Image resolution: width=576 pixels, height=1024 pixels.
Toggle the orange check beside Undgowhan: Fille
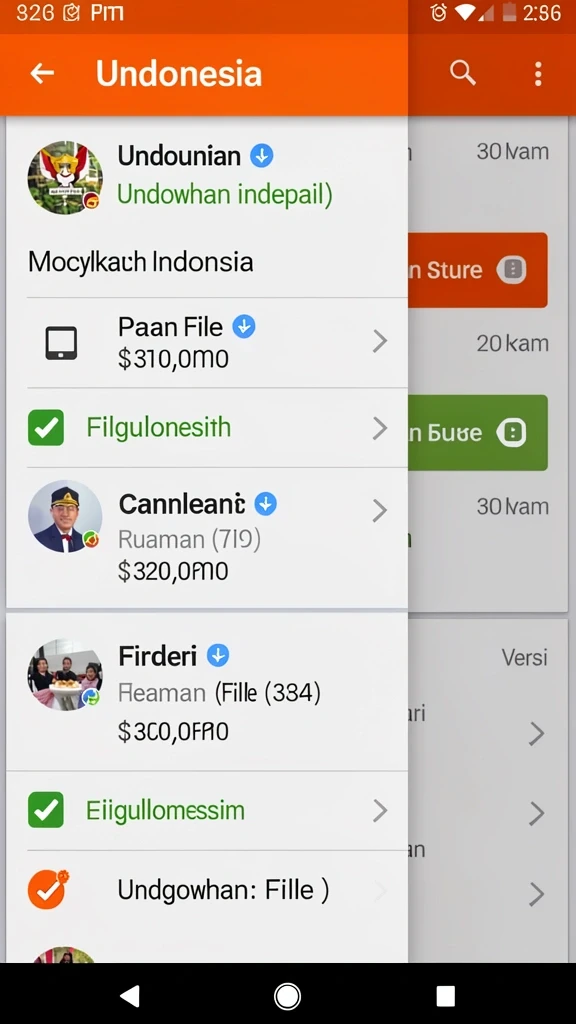47,889
